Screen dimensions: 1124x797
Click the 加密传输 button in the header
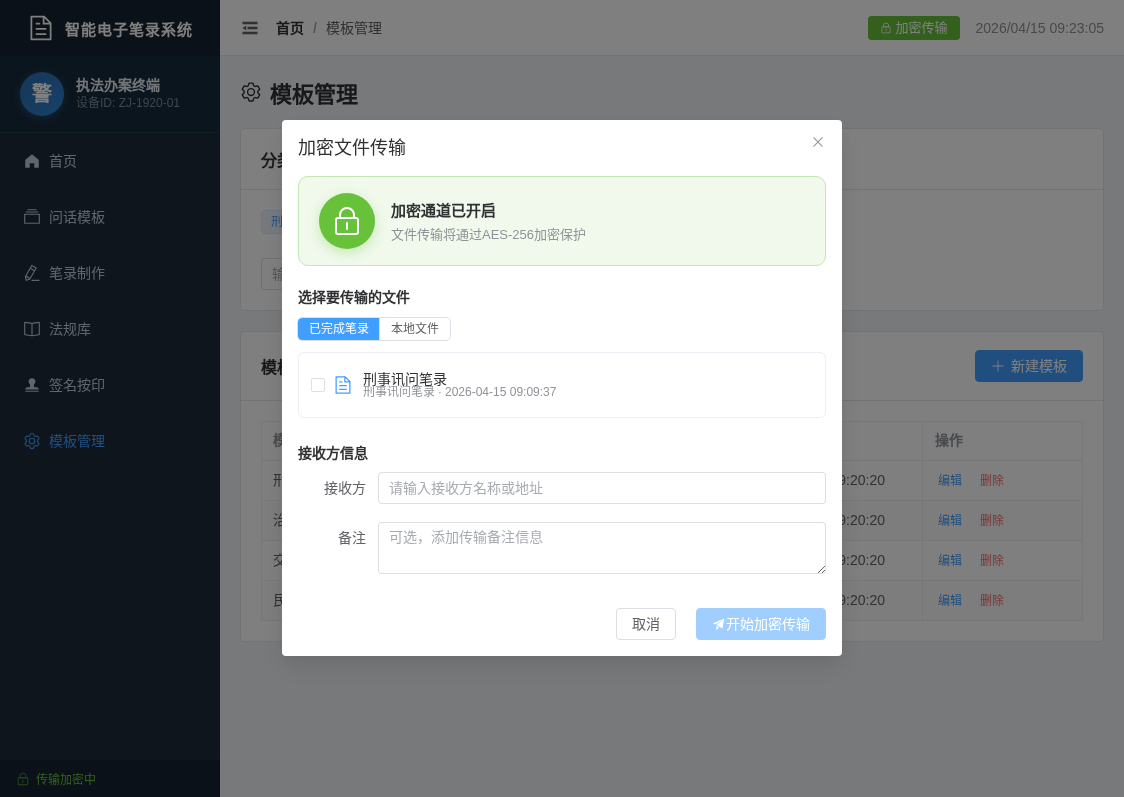click(913, 28)
